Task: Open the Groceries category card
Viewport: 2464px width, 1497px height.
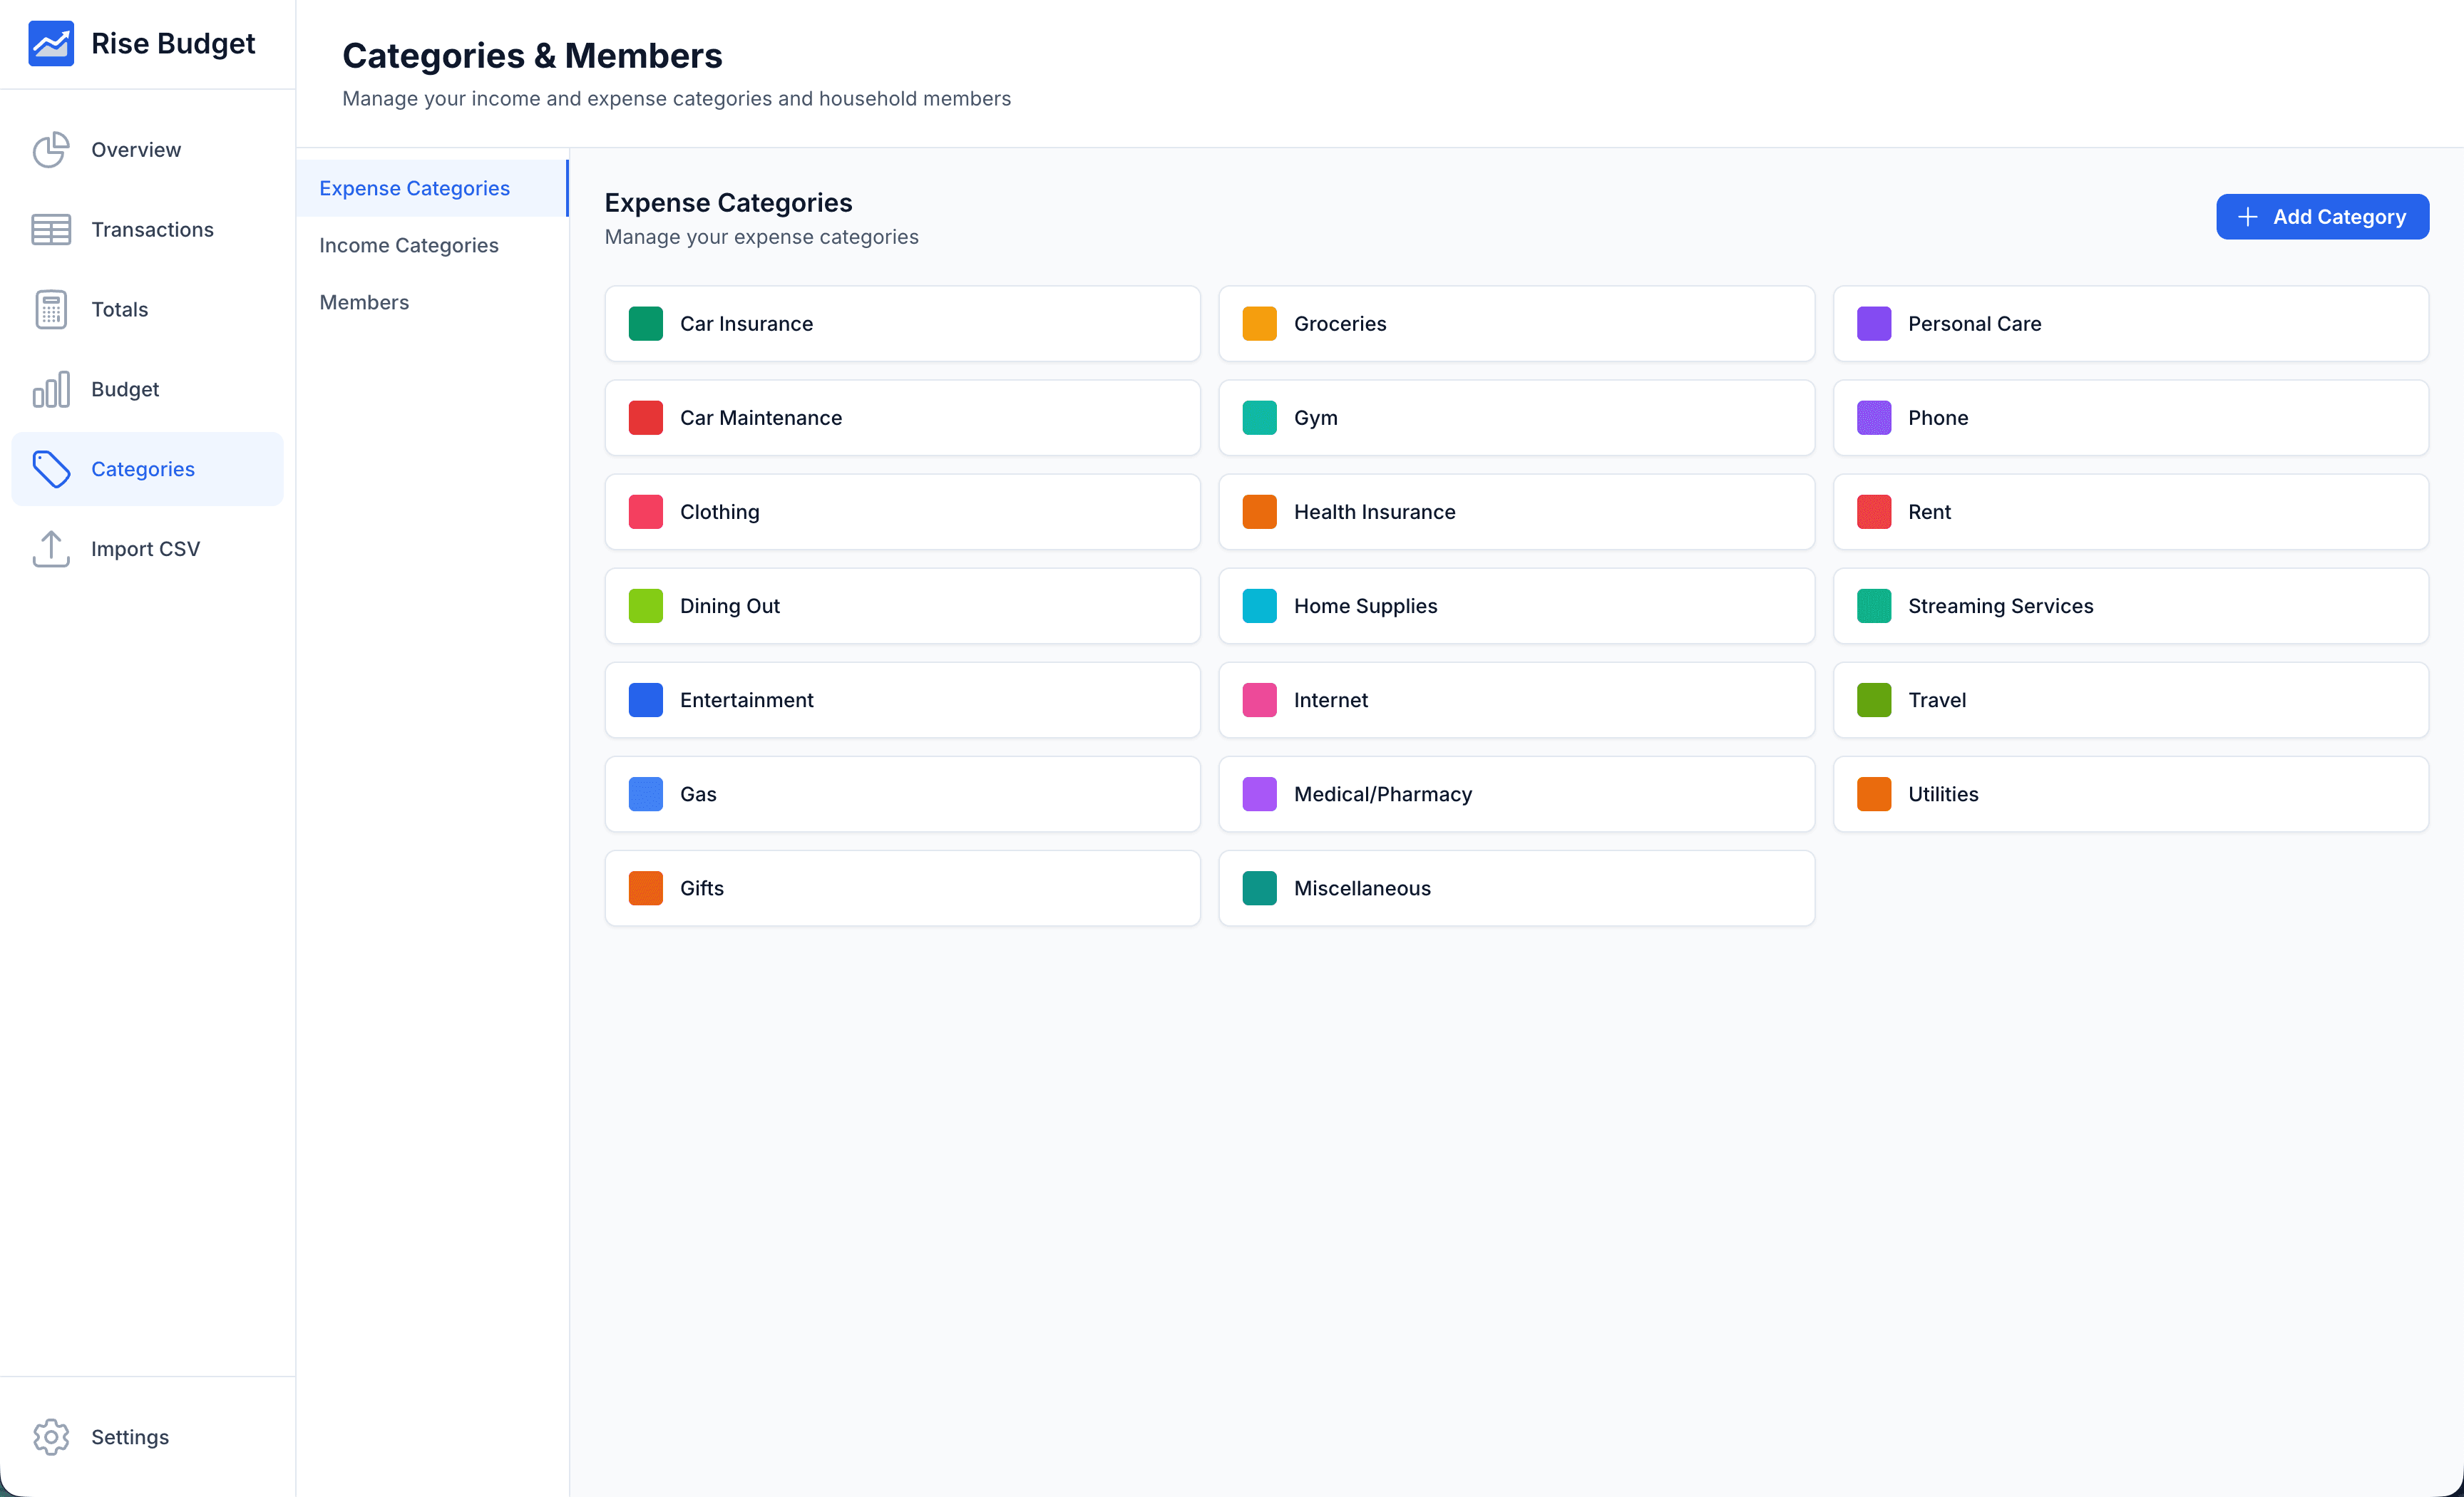Action: pos(1516,323)
